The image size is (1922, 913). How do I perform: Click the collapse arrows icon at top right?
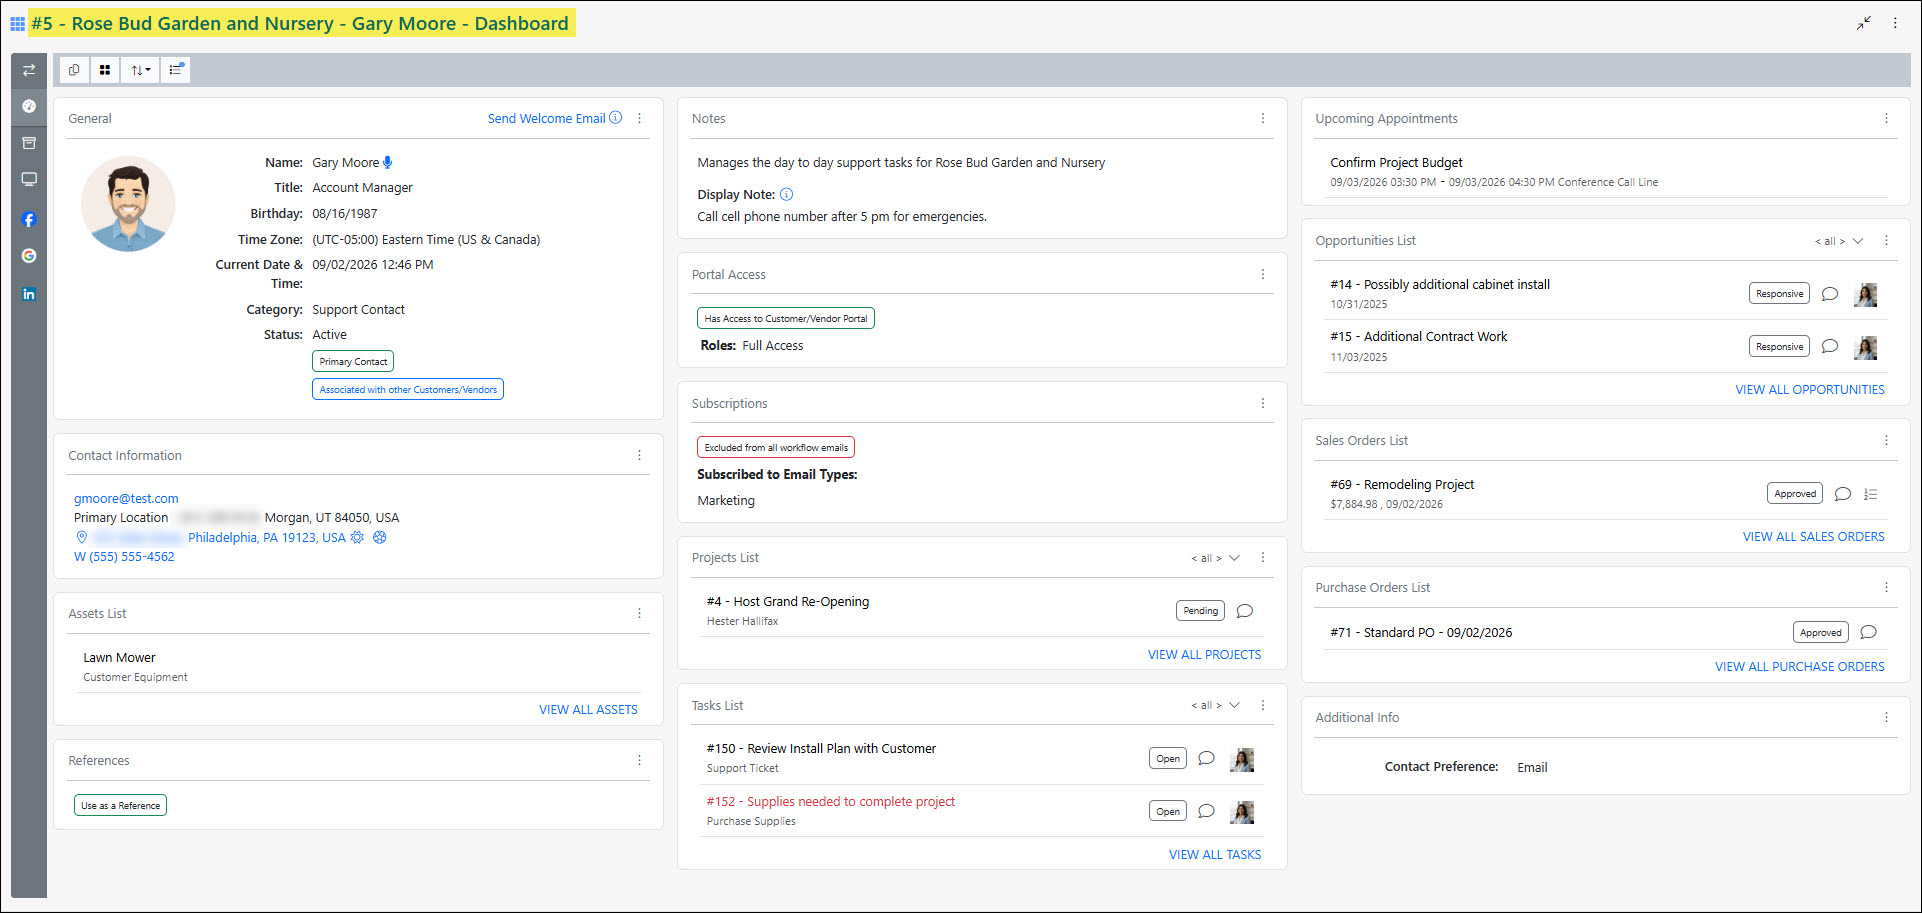(1864, 23)
